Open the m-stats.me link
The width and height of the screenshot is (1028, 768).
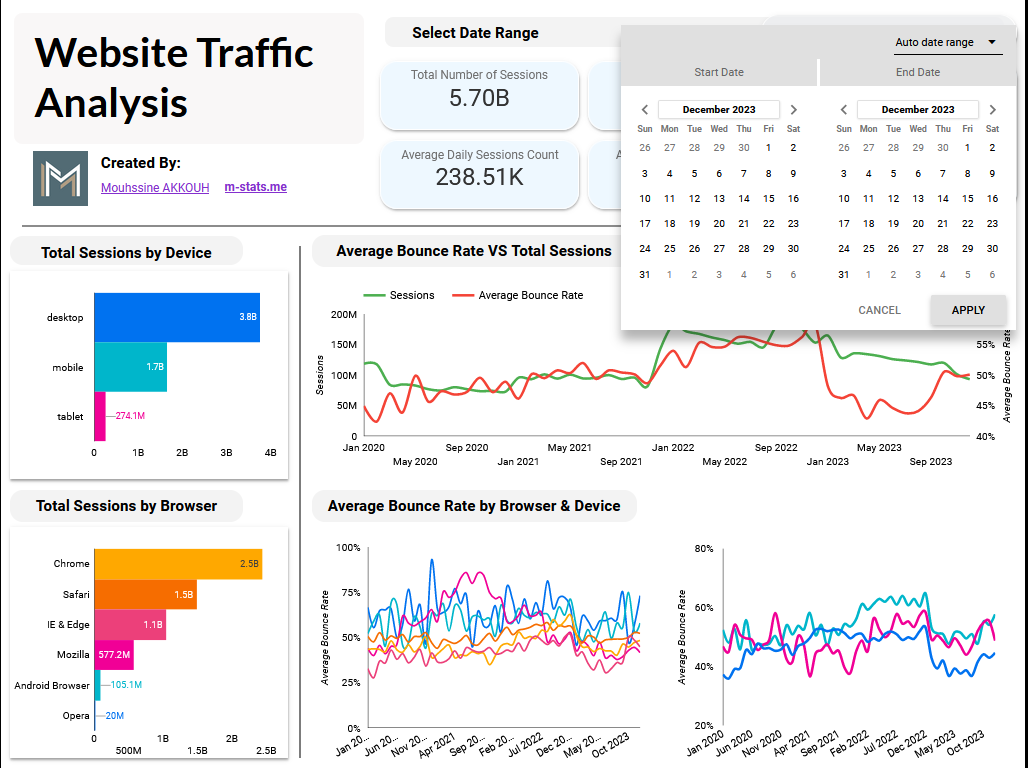[x=255, y=187]
